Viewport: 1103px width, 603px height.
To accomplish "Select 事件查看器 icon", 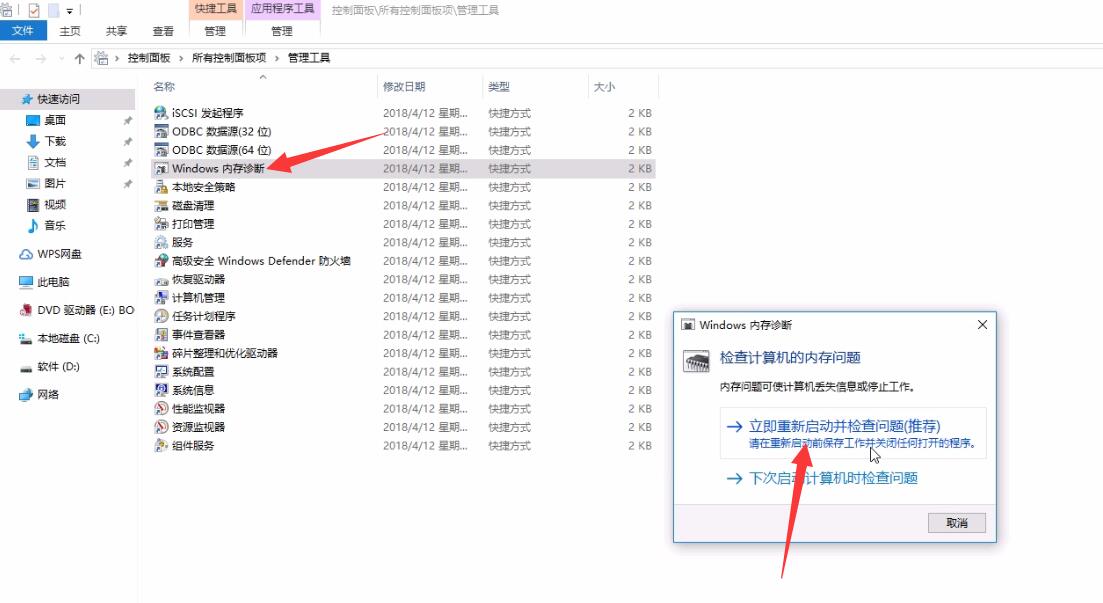I will tap(161, 335).
